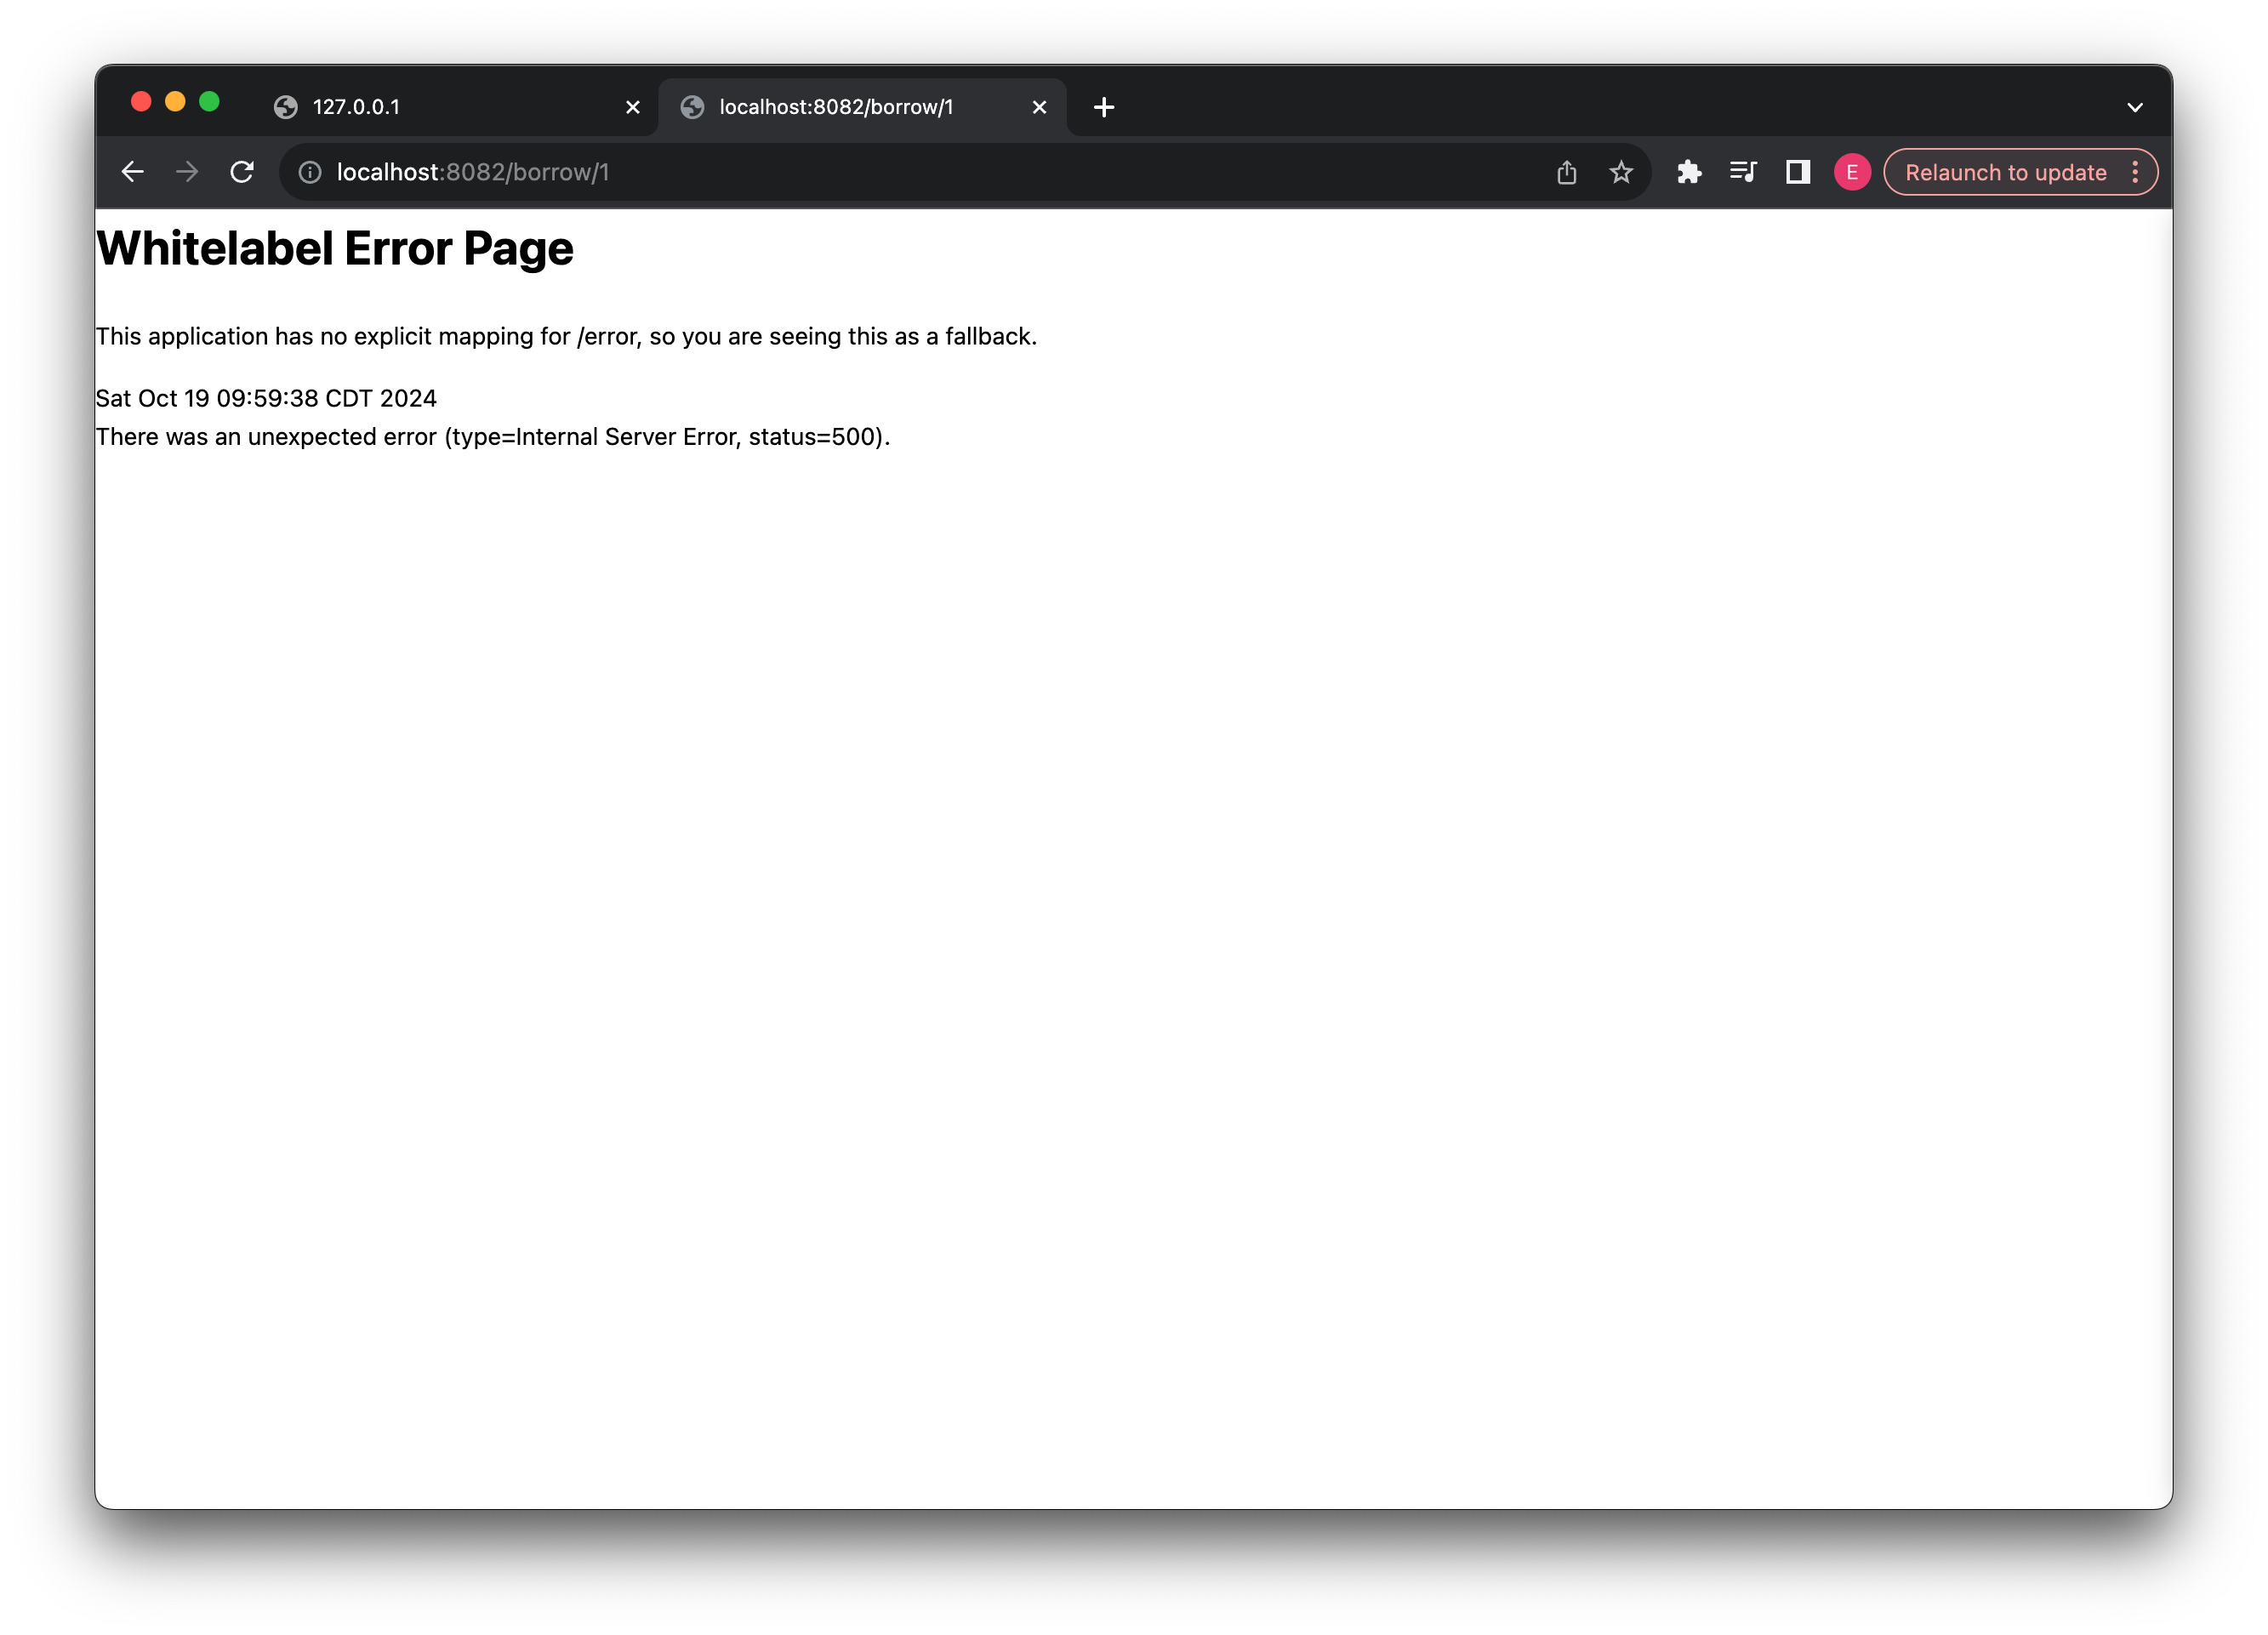This screenshot has height=1635, width=2268.
Task: Toggle the browser sidebar panel icon
Action: click(1796, 171)
